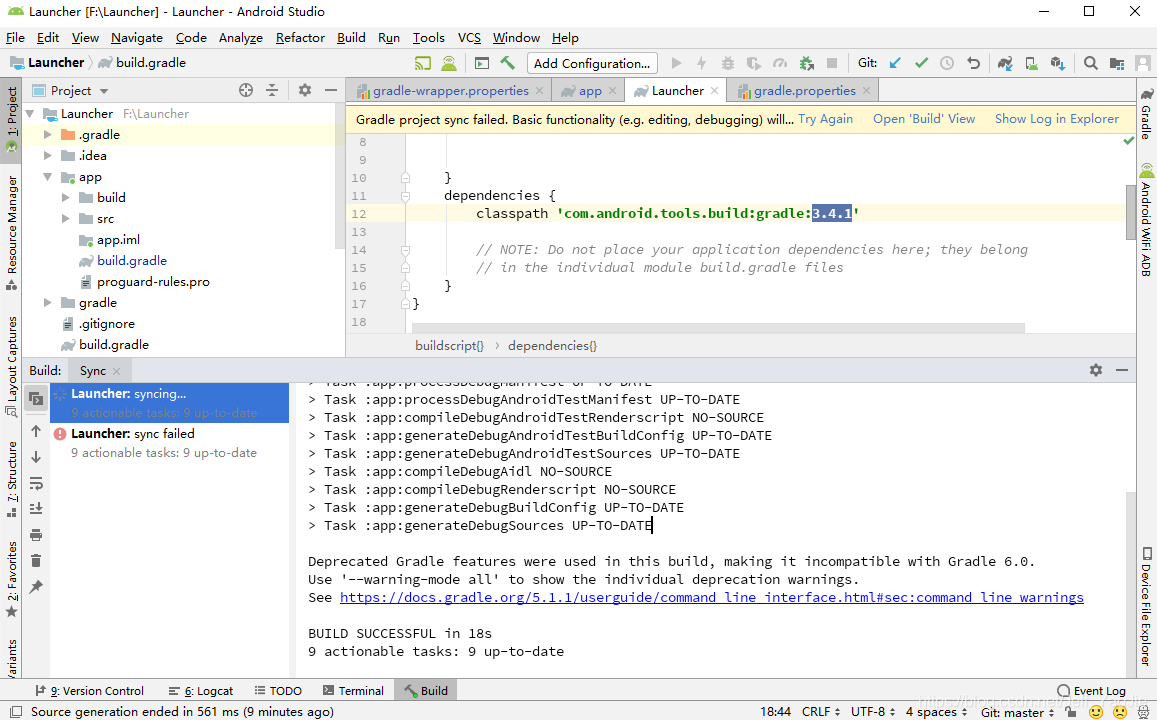Screen dimensions: 1157x720
Task: Click Add Configuration button
Action: (592, 63)
